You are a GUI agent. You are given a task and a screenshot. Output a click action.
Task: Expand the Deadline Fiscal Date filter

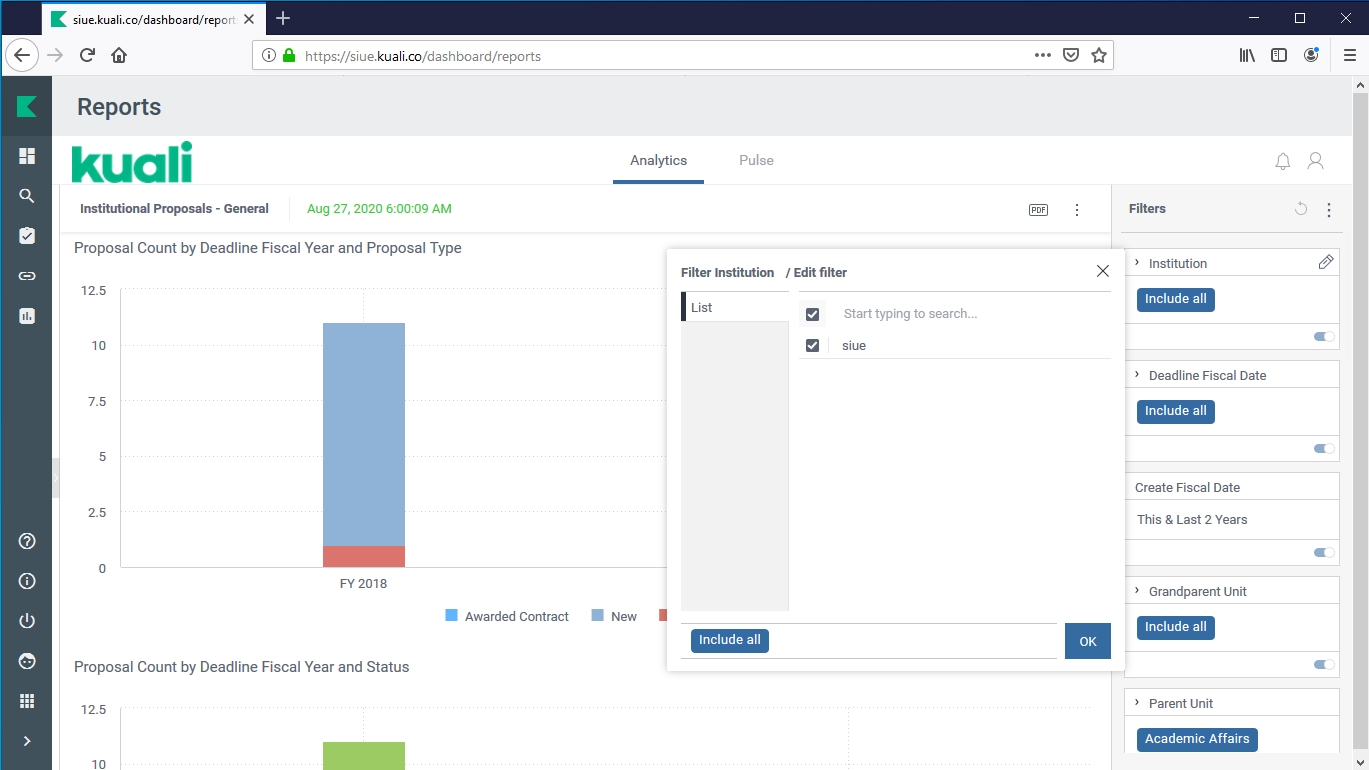(1138, 375)
